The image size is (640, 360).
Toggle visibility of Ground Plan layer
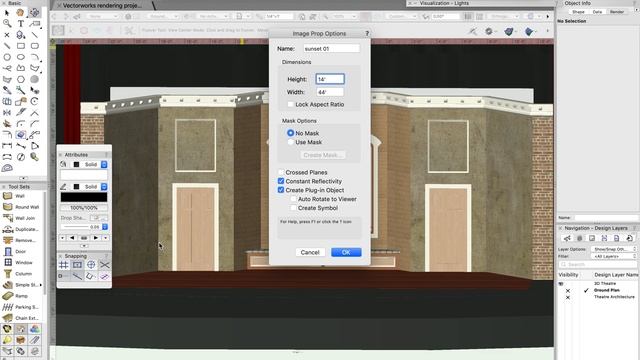pos(567,290)
